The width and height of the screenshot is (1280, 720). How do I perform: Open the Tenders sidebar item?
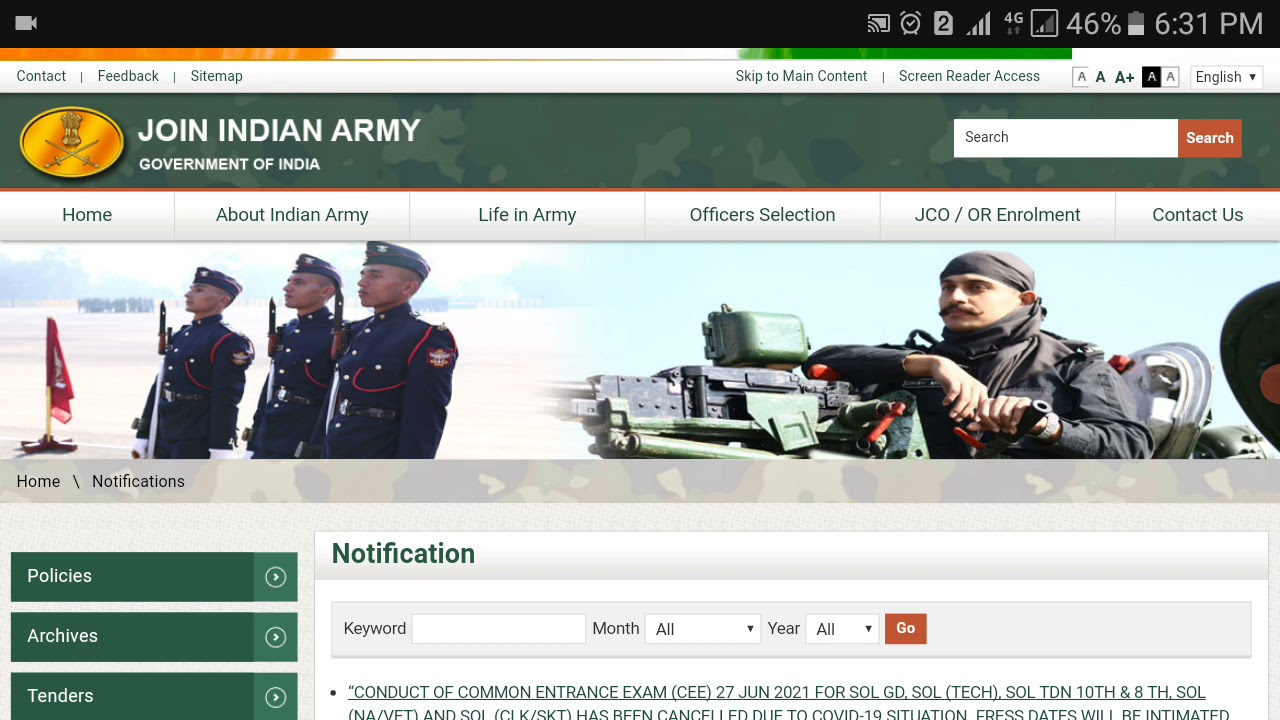pyautogui.click(x=154, y=697)
